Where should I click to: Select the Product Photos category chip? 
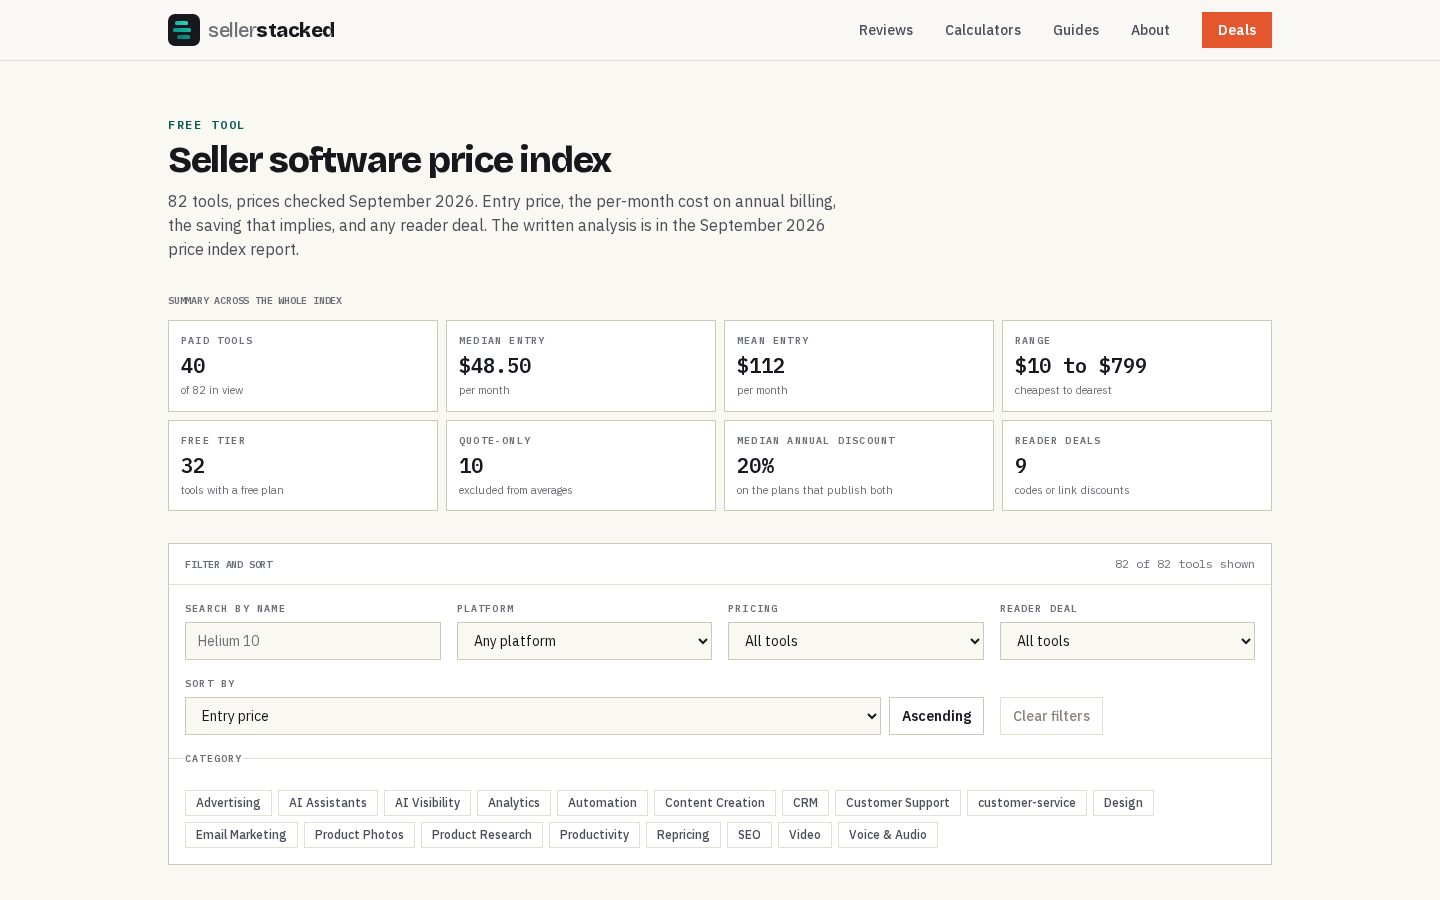click(x=359, y=835)
